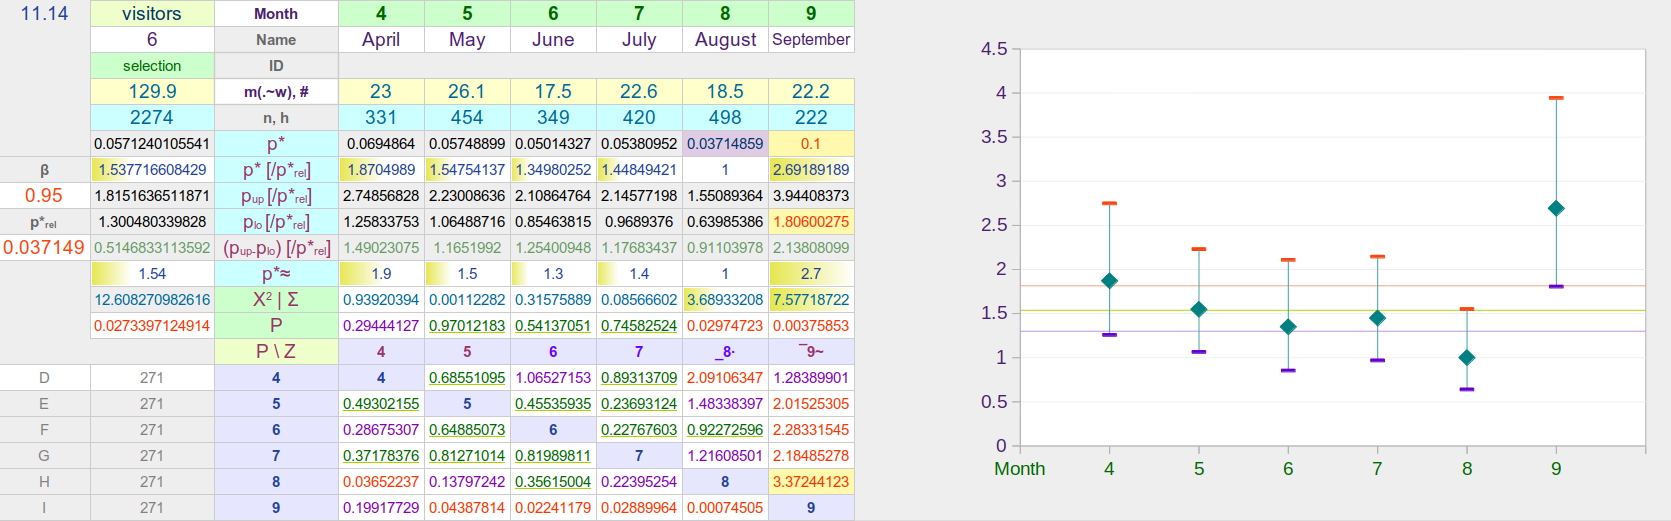Viewport: 1671px width, 521px height.
Task: Click the 'Month' axis label in chart
Action: click(1019, 469)
